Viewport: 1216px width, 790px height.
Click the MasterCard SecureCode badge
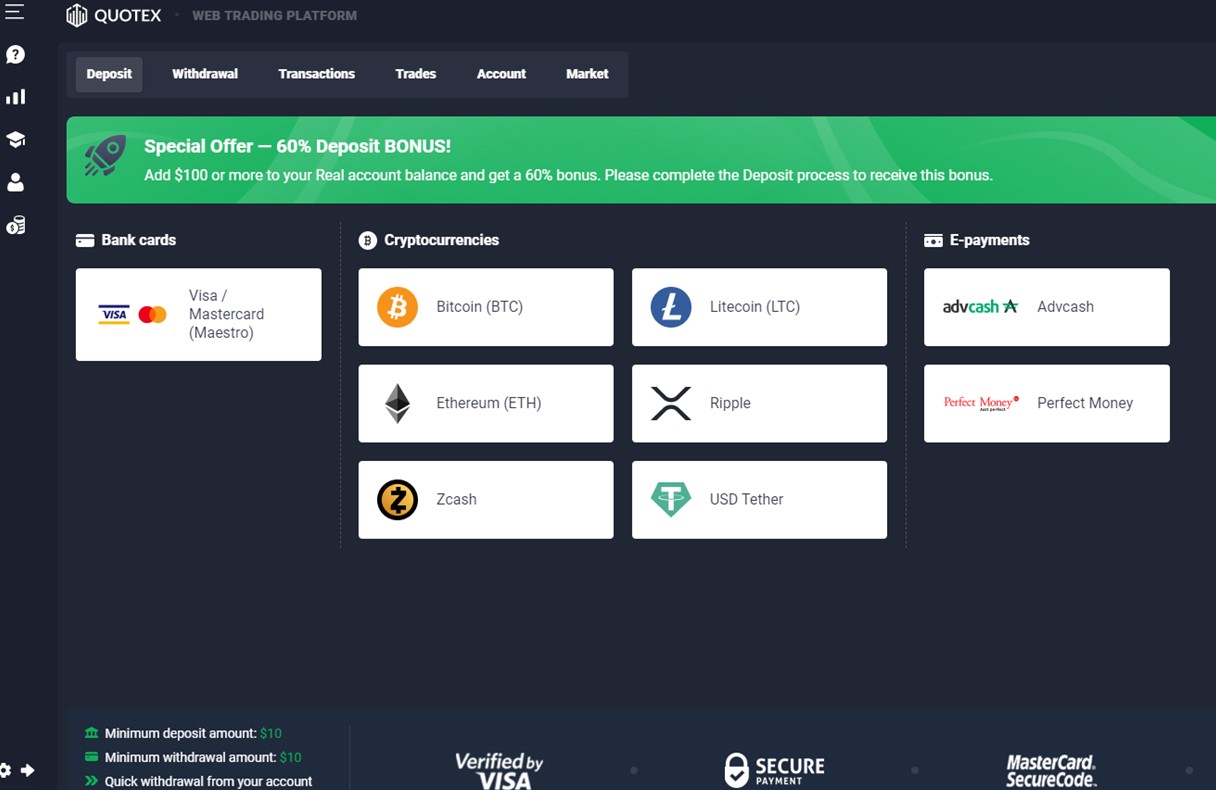point(1051,770)
